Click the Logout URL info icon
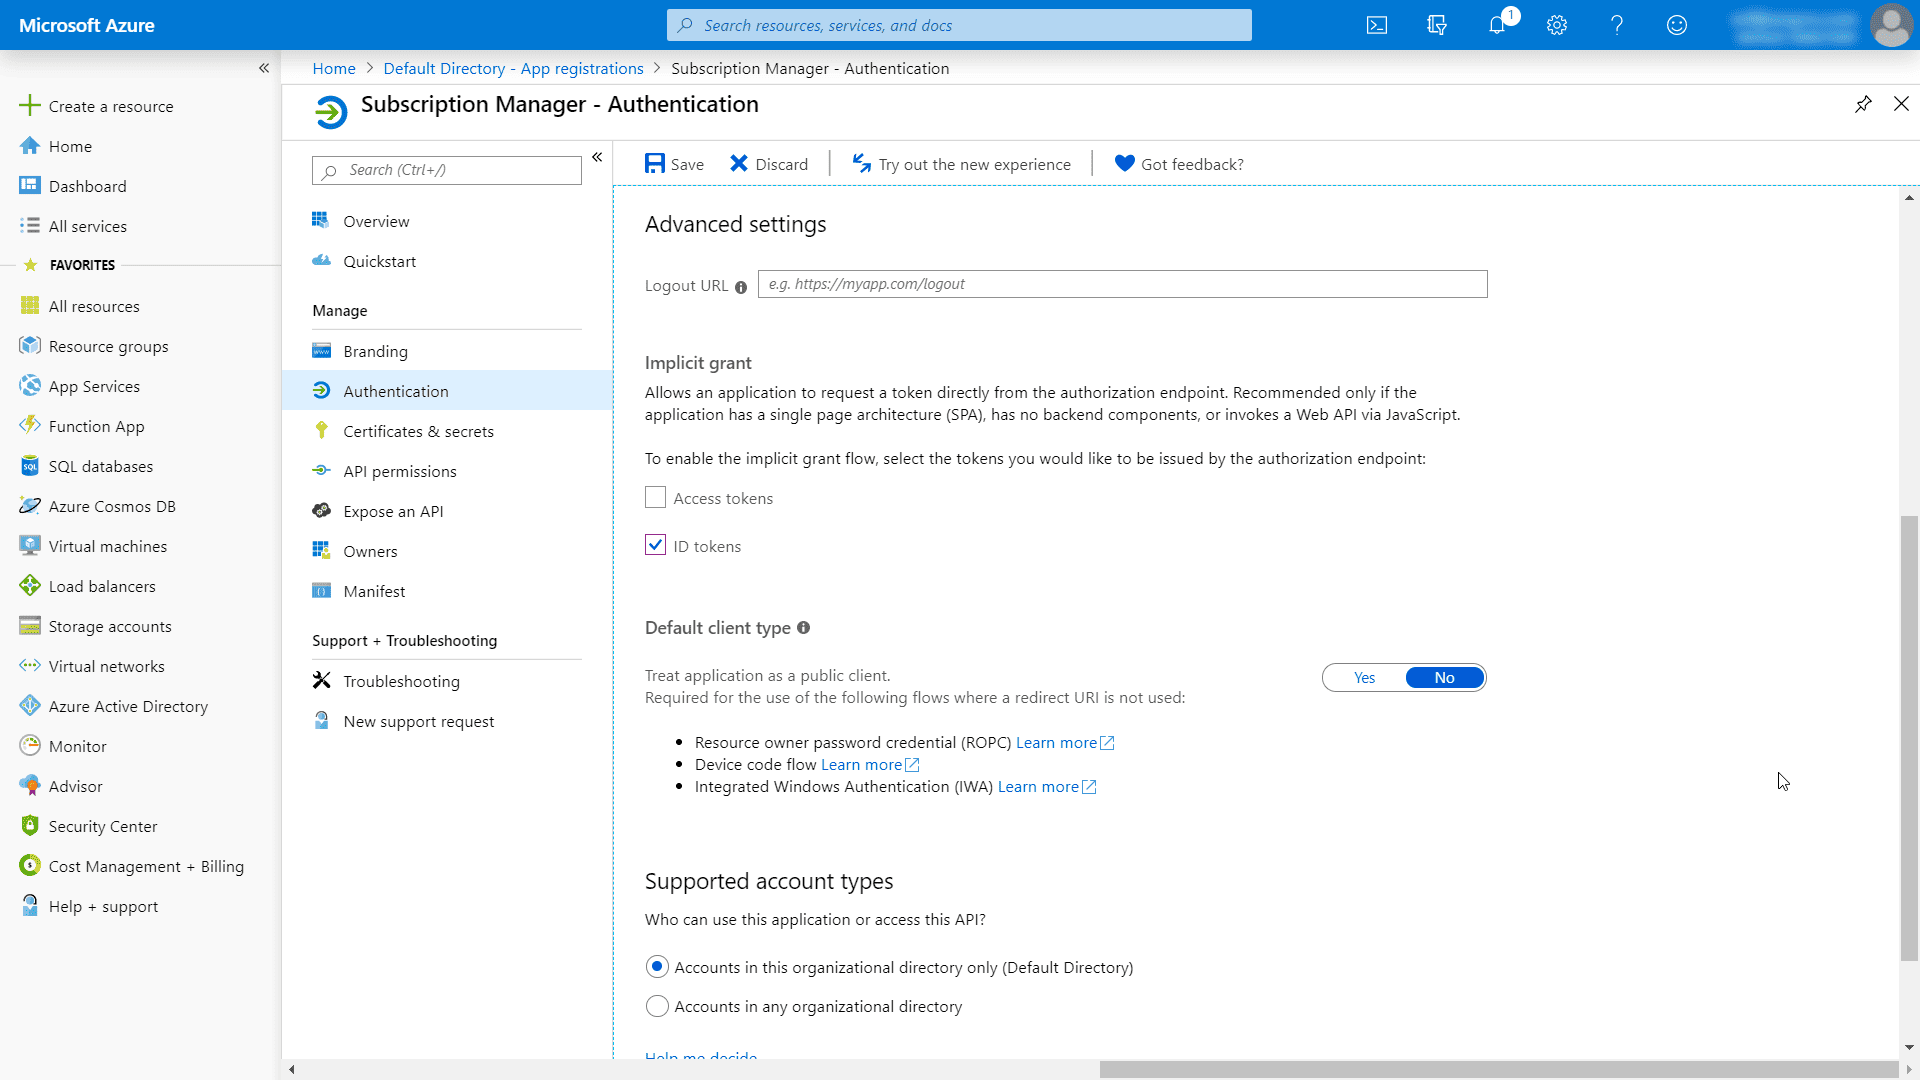Screen dimensions: 1920x1080 pyautogui.click(x=741, y=287)
